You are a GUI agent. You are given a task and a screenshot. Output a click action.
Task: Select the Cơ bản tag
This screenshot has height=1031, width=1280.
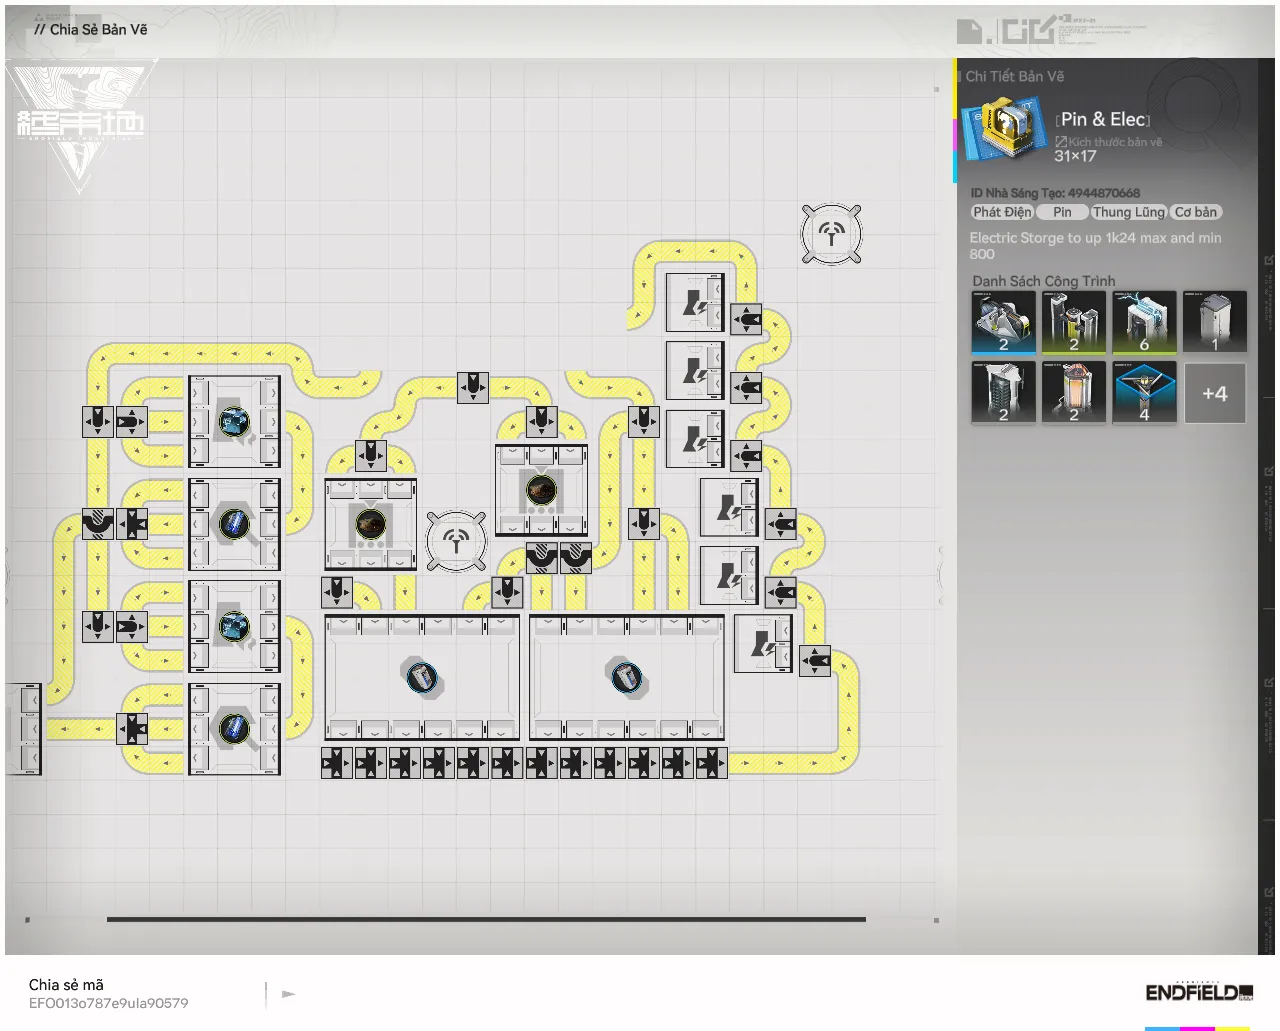click(1196, 212)
